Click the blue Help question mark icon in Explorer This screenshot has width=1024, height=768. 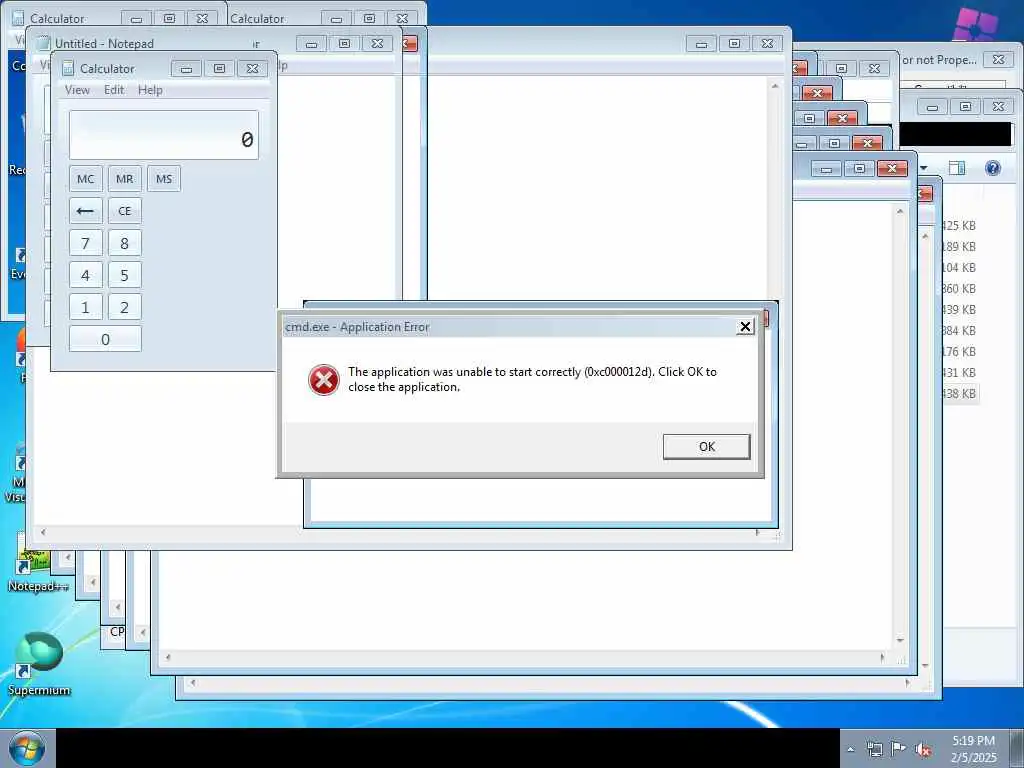993,168
